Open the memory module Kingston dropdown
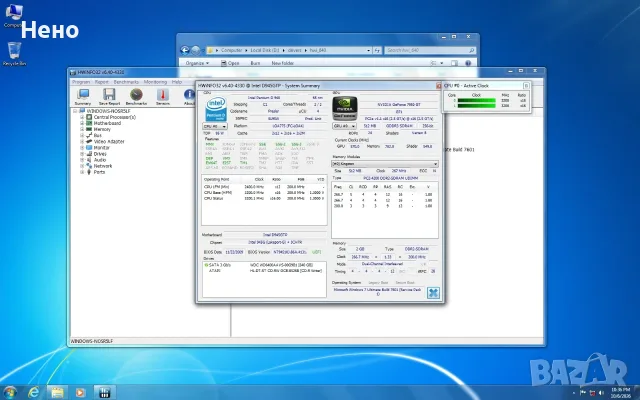 click(x=385, y=164)
